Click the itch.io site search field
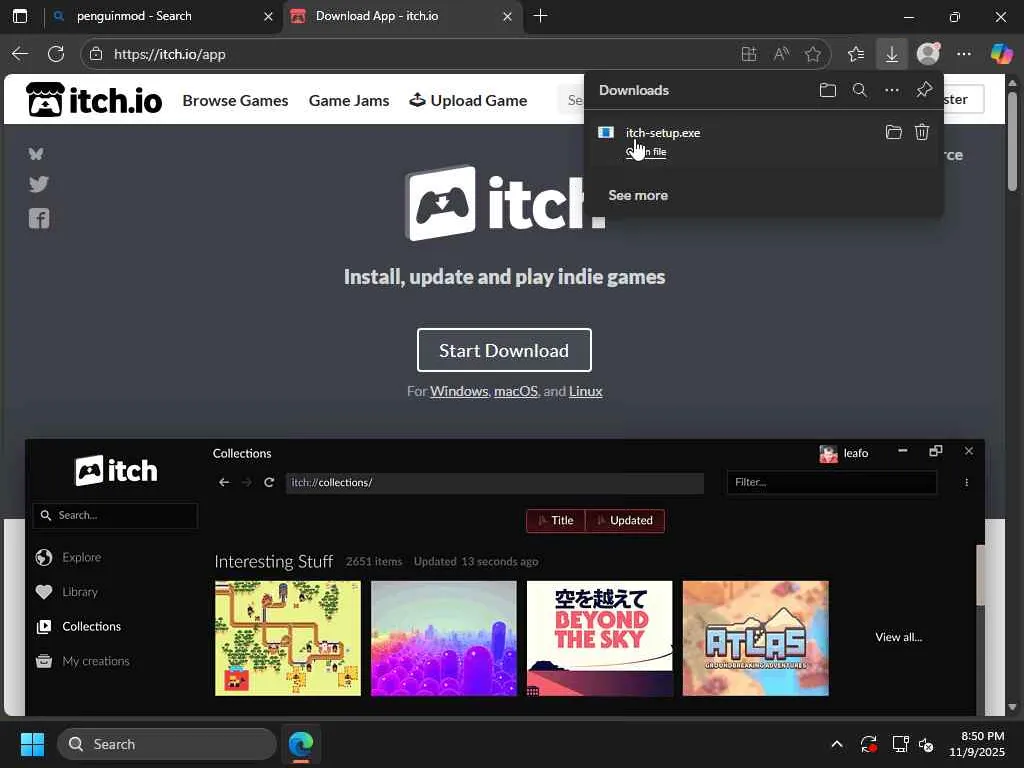1024x768 pixels. click(571, 100)
